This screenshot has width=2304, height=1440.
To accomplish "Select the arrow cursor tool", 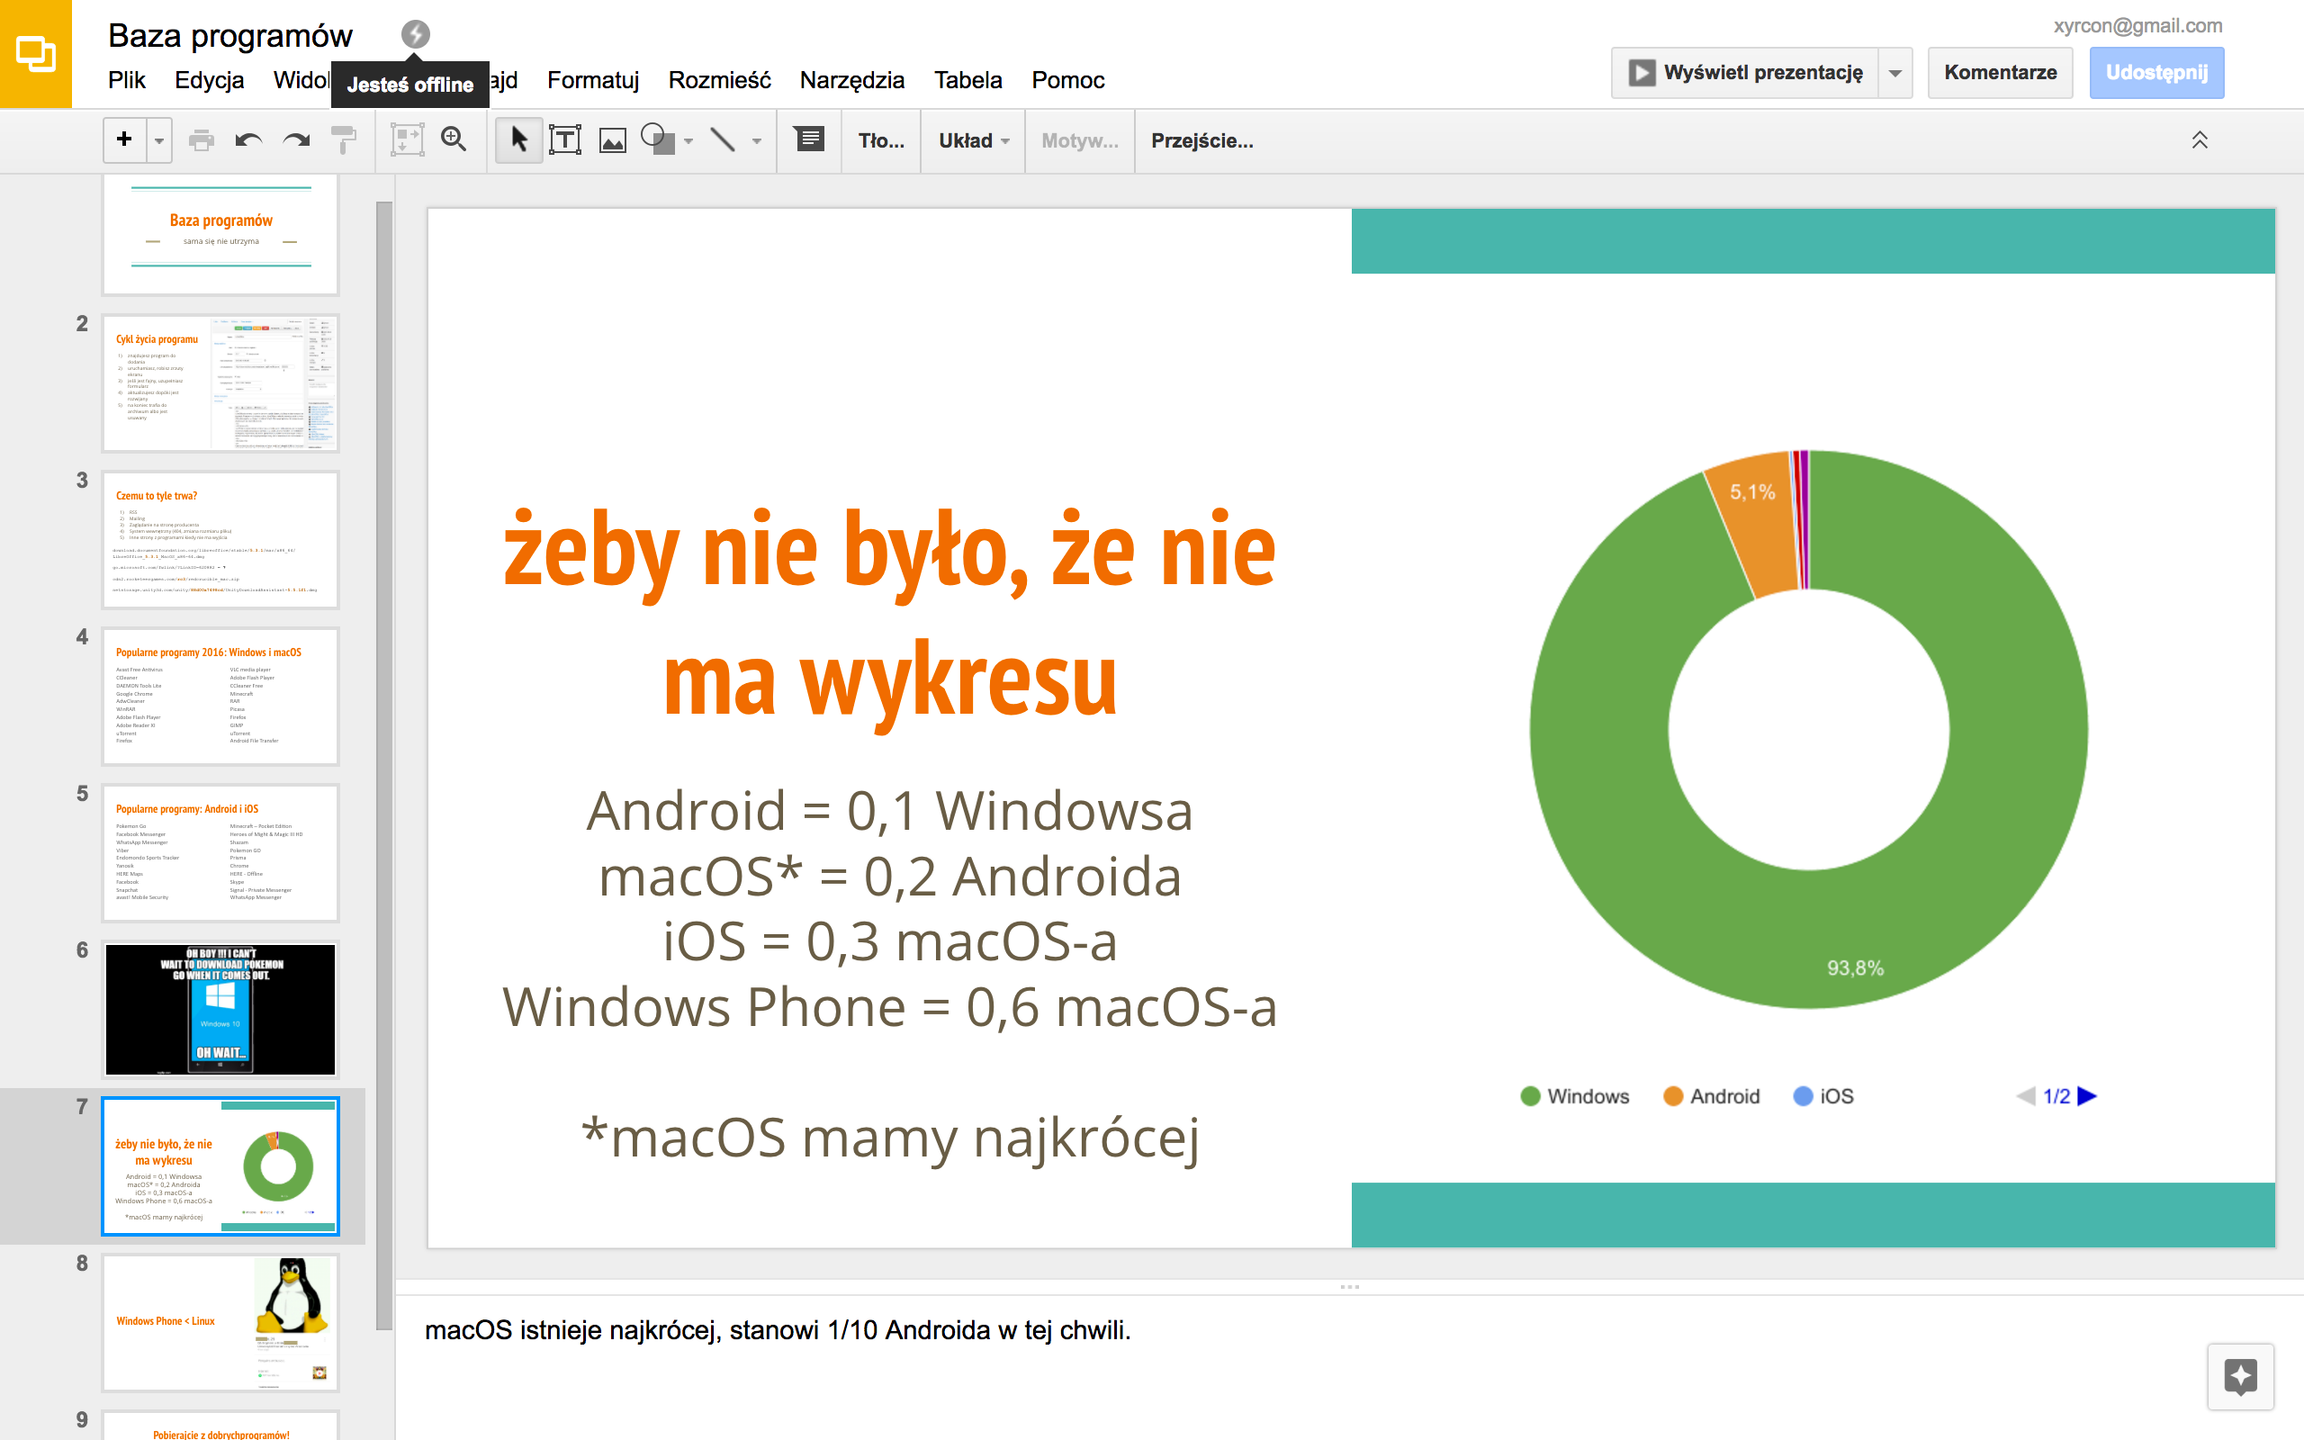I will tap(518, 140).
